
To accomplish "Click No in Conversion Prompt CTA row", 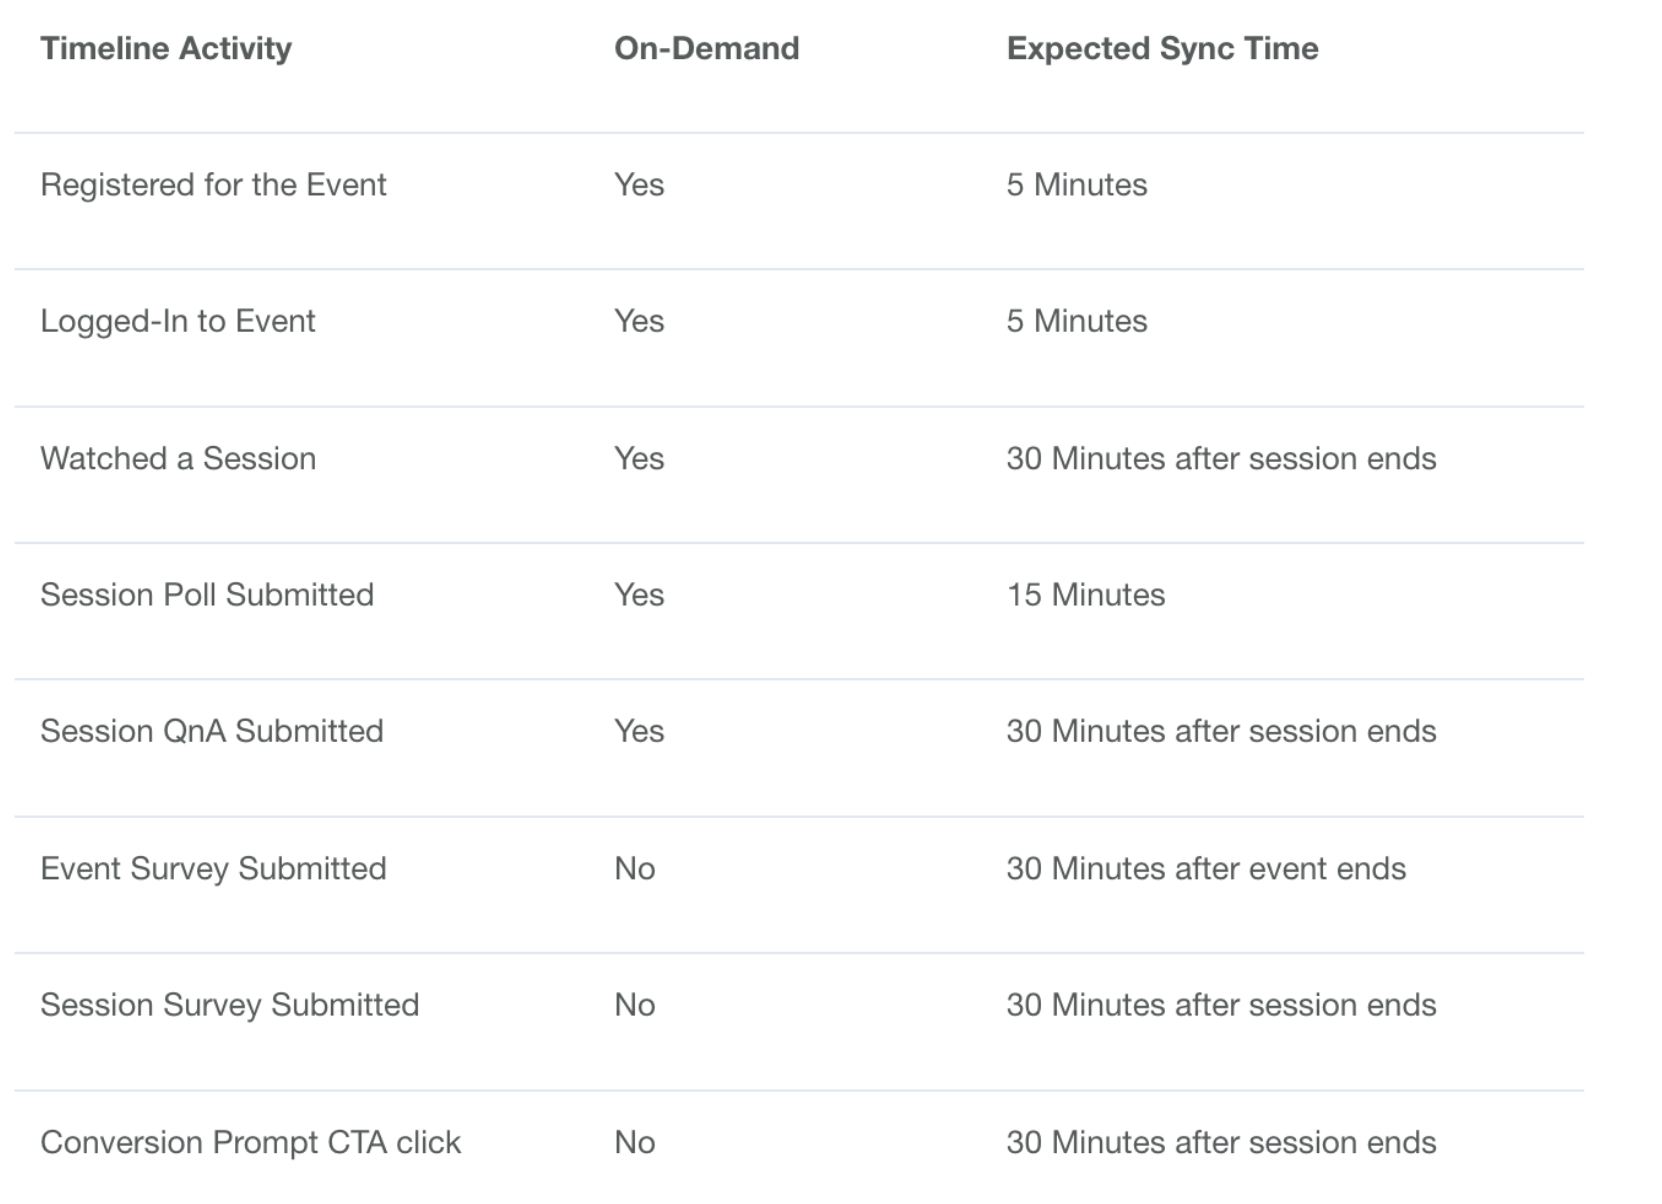I will coord(635,1142).
